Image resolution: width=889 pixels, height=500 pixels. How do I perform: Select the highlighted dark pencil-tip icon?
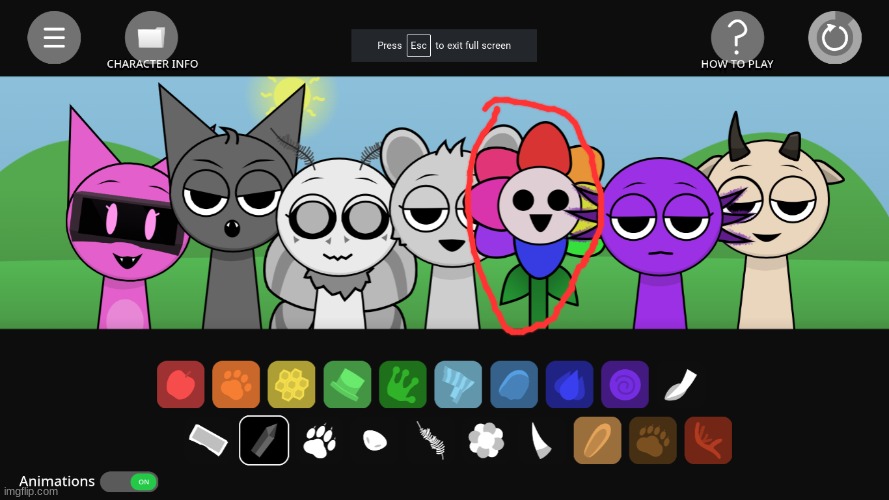click(x=264, y=440)
